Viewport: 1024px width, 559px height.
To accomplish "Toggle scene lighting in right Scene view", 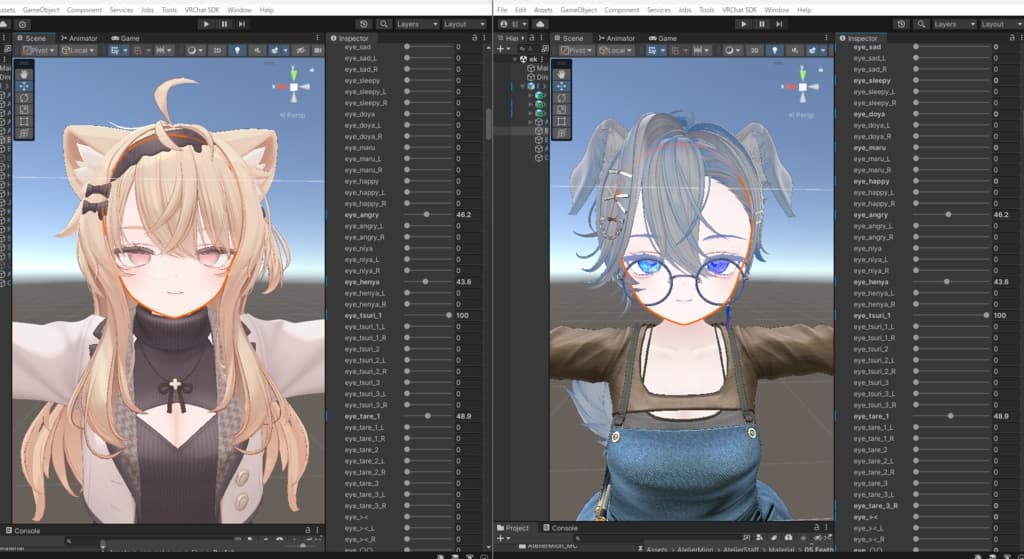I will [775, 50].
